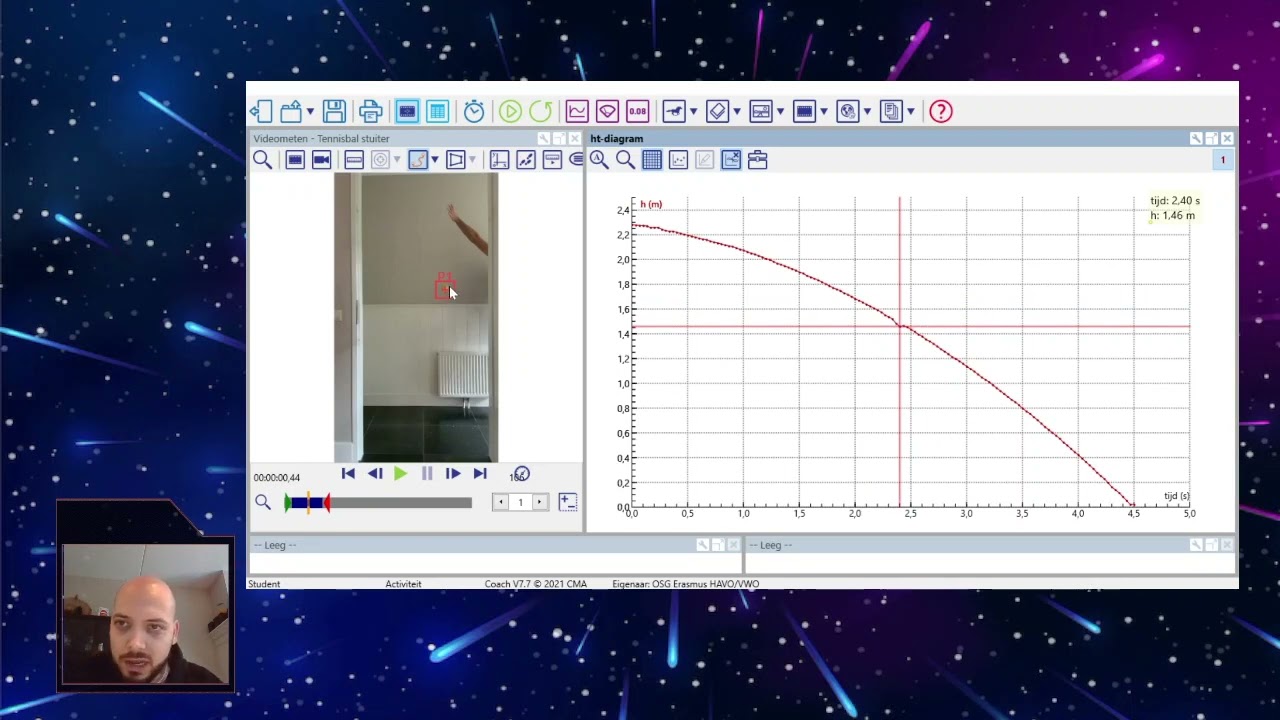
Task: Click the scatter points icon in ht-diagram toolbar
Action: coord(678,160)
